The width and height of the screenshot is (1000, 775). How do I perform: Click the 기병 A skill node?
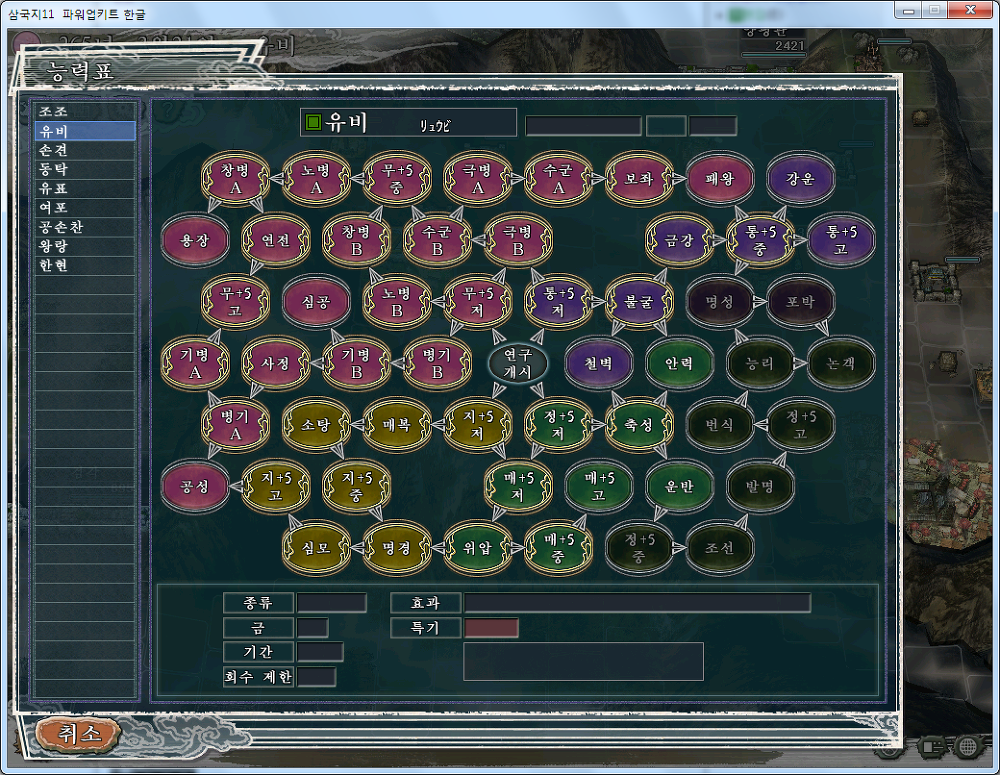(194, 362)
